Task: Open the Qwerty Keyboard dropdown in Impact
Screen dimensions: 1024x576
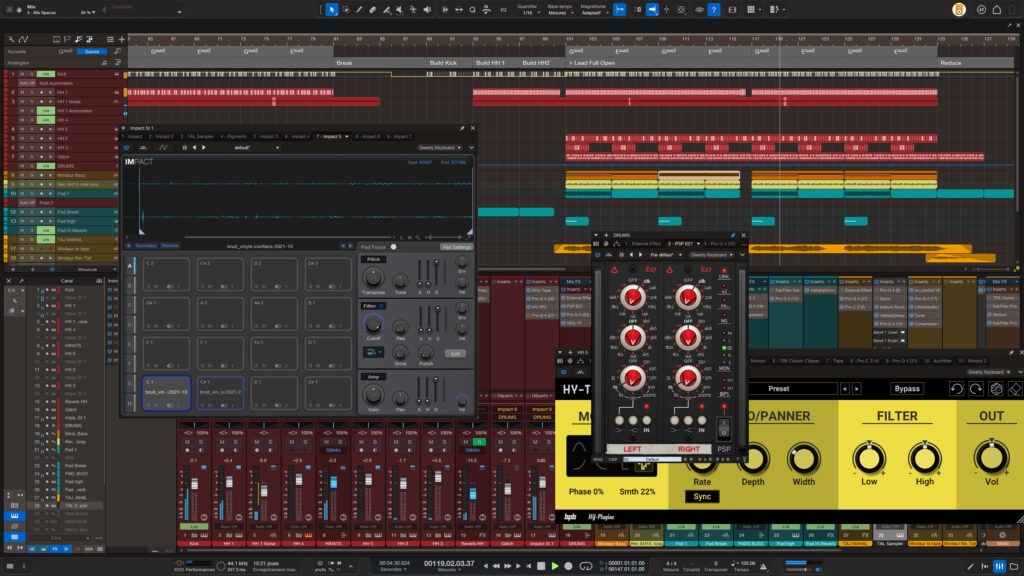Action: coord(438,147)
